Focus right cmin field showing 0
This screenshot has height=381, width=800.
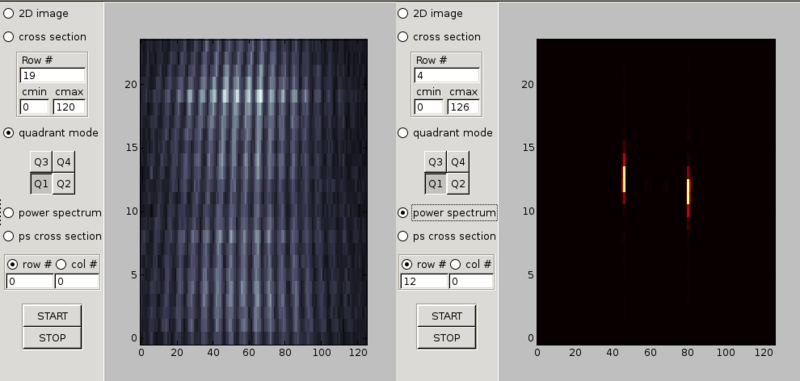pos(429,107)
